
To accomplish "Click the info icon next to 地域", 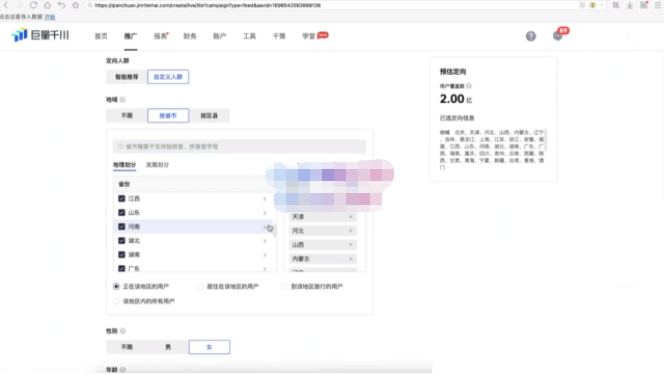I will (123, 100).
